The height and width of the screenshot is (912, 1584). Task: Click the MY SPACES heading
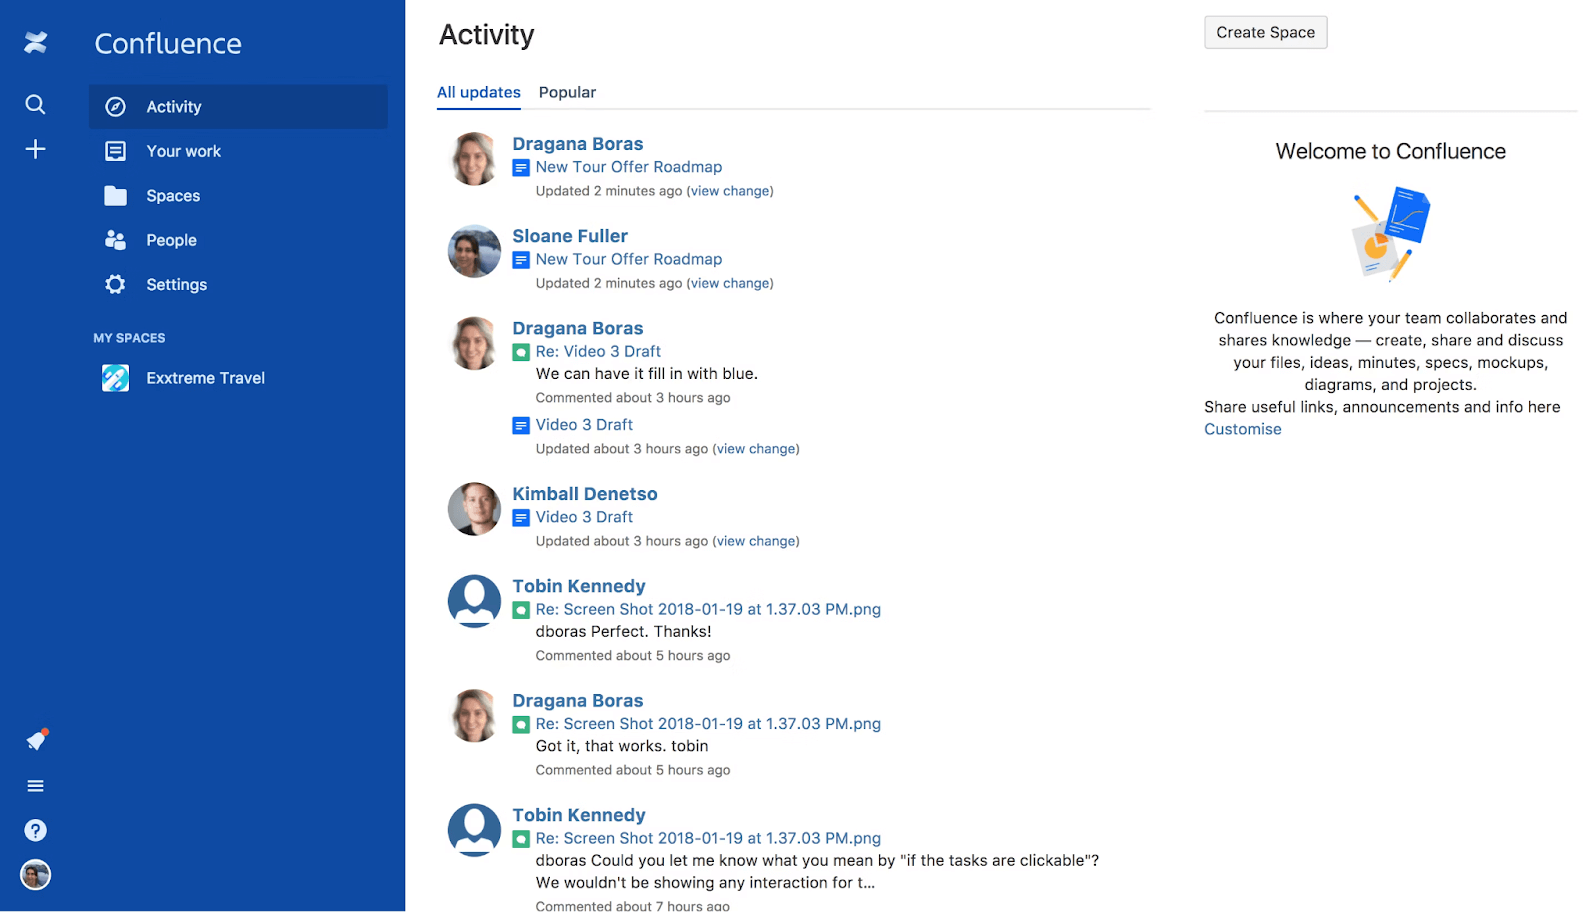(x=129, y=338)
